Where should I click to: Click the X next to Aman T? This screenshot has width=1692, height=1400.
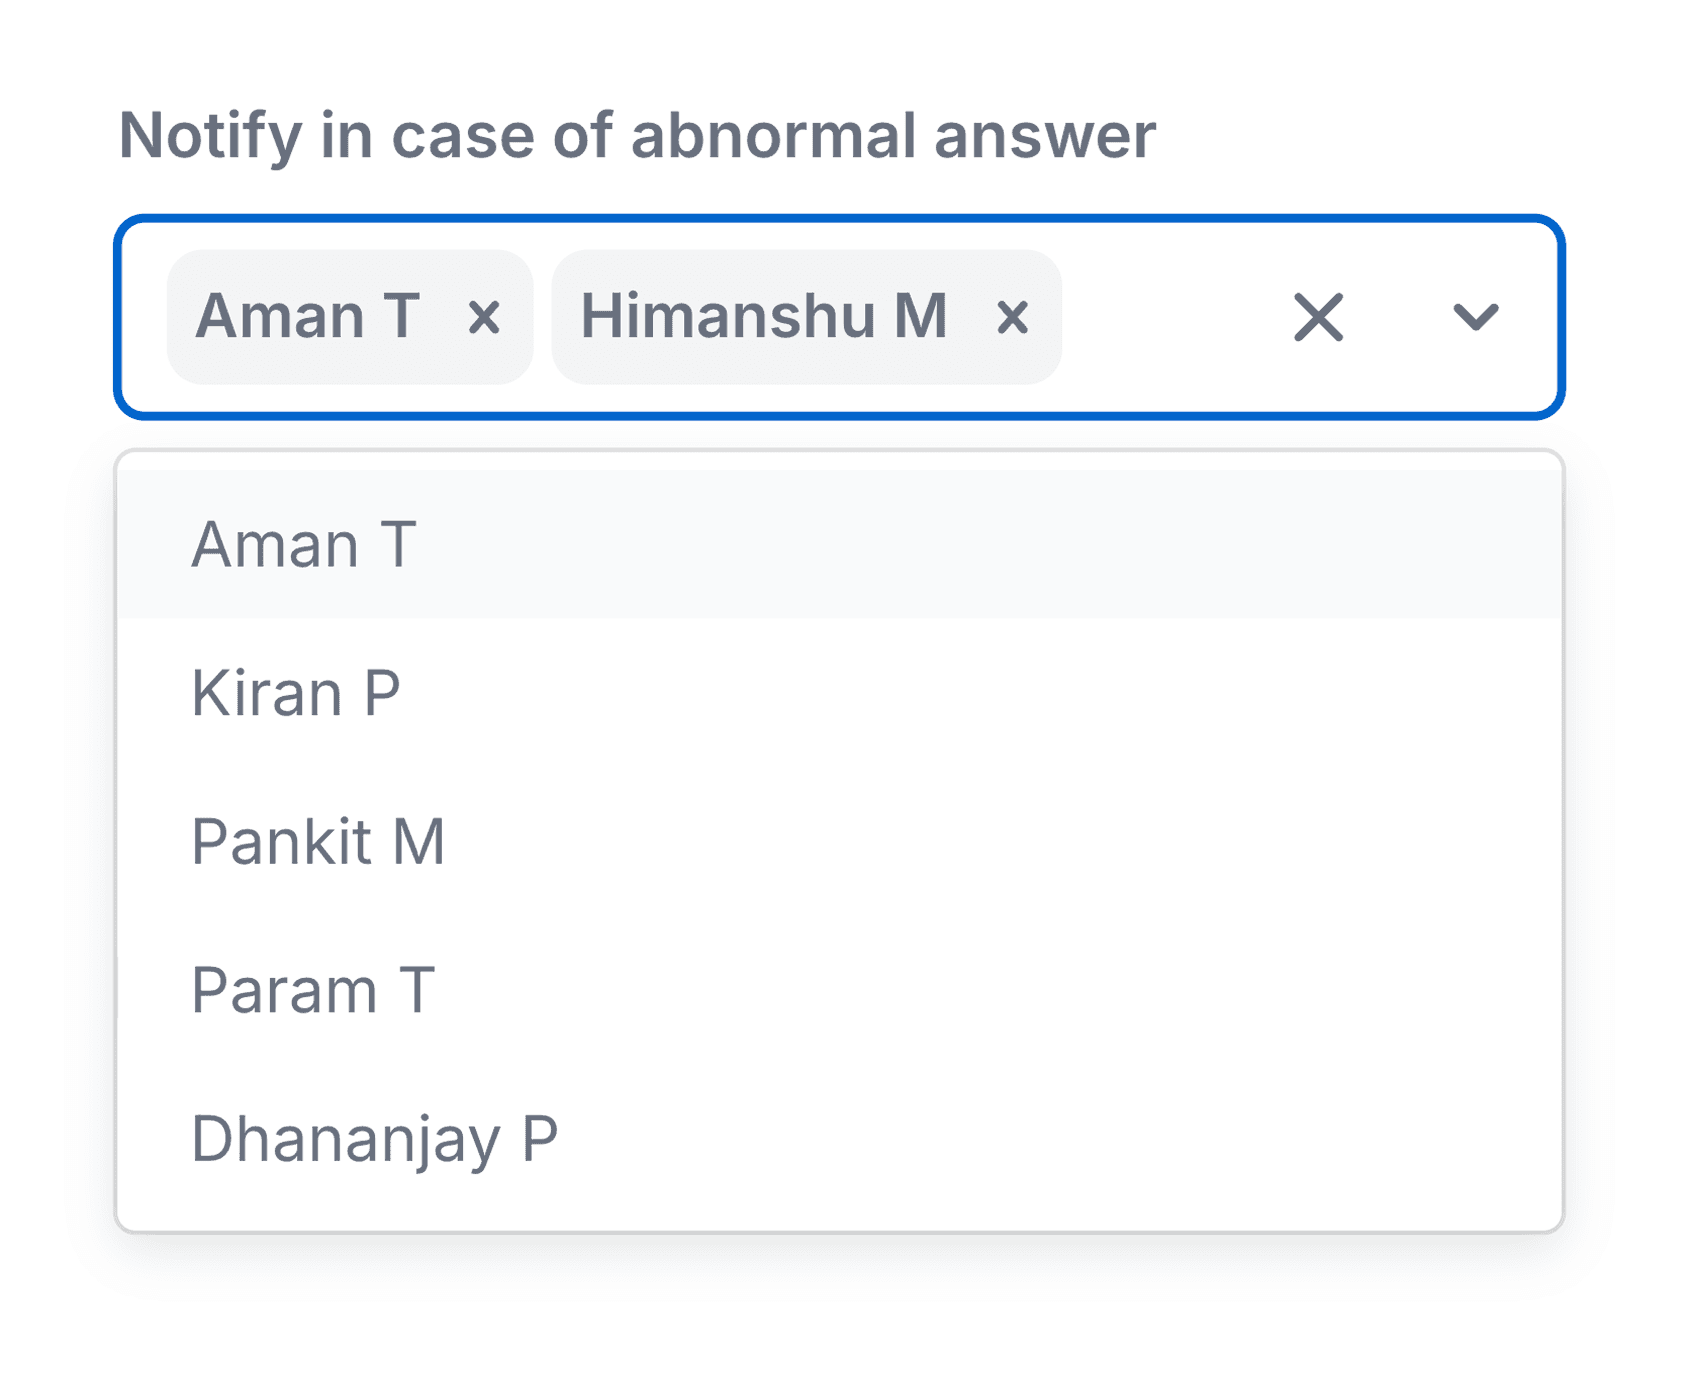[x=486, y=318]
